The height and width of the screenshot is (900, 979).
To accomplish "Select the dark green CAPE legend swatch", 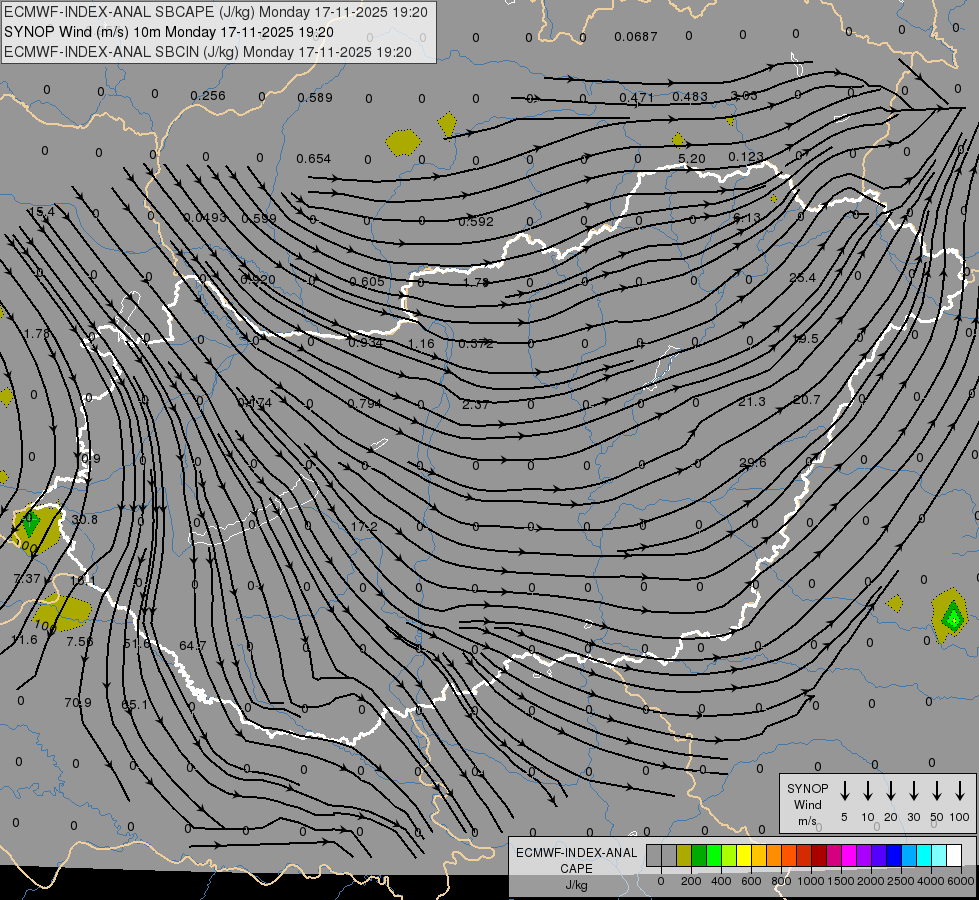I will pyautogui.click(x=699, y=856).
